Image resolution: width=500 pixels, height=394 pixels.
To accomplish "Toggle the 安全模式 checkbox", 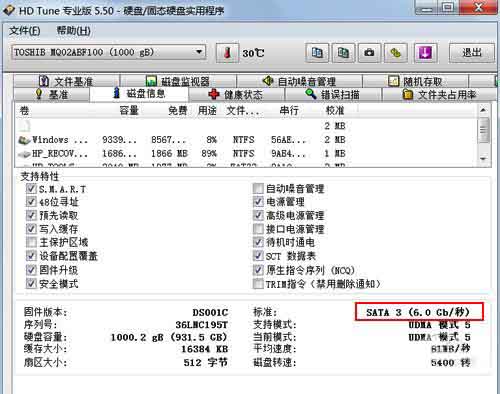I will (31, 284).
